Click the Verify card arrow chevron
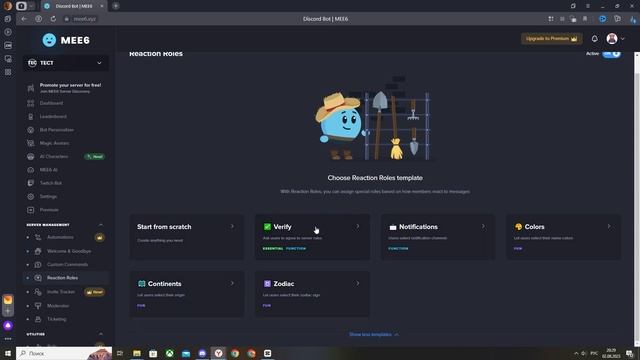 click(358, 226)
